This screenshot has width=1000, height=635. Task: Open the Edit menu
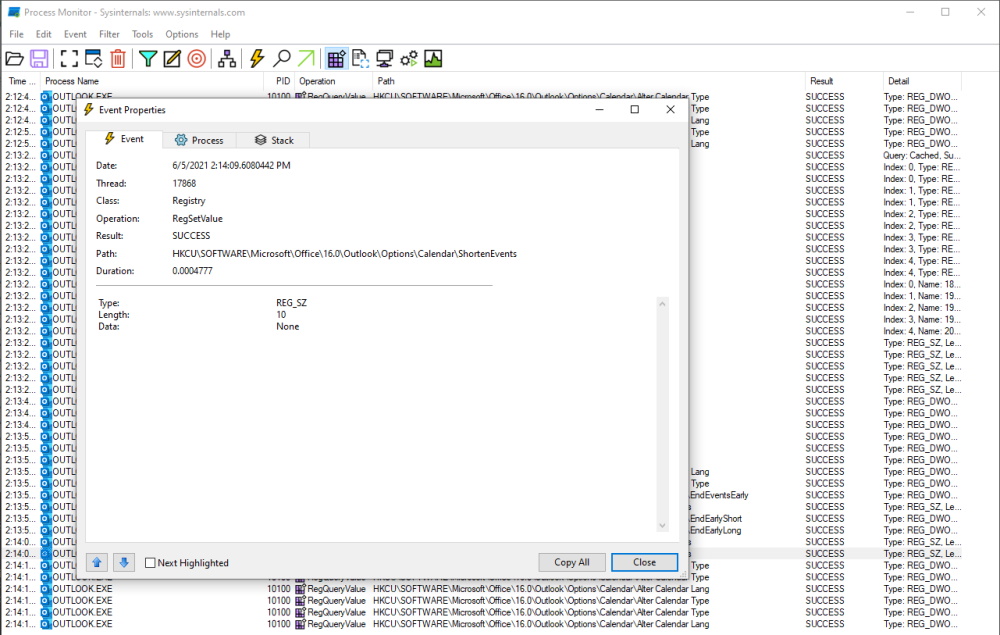tap(43, 34)
